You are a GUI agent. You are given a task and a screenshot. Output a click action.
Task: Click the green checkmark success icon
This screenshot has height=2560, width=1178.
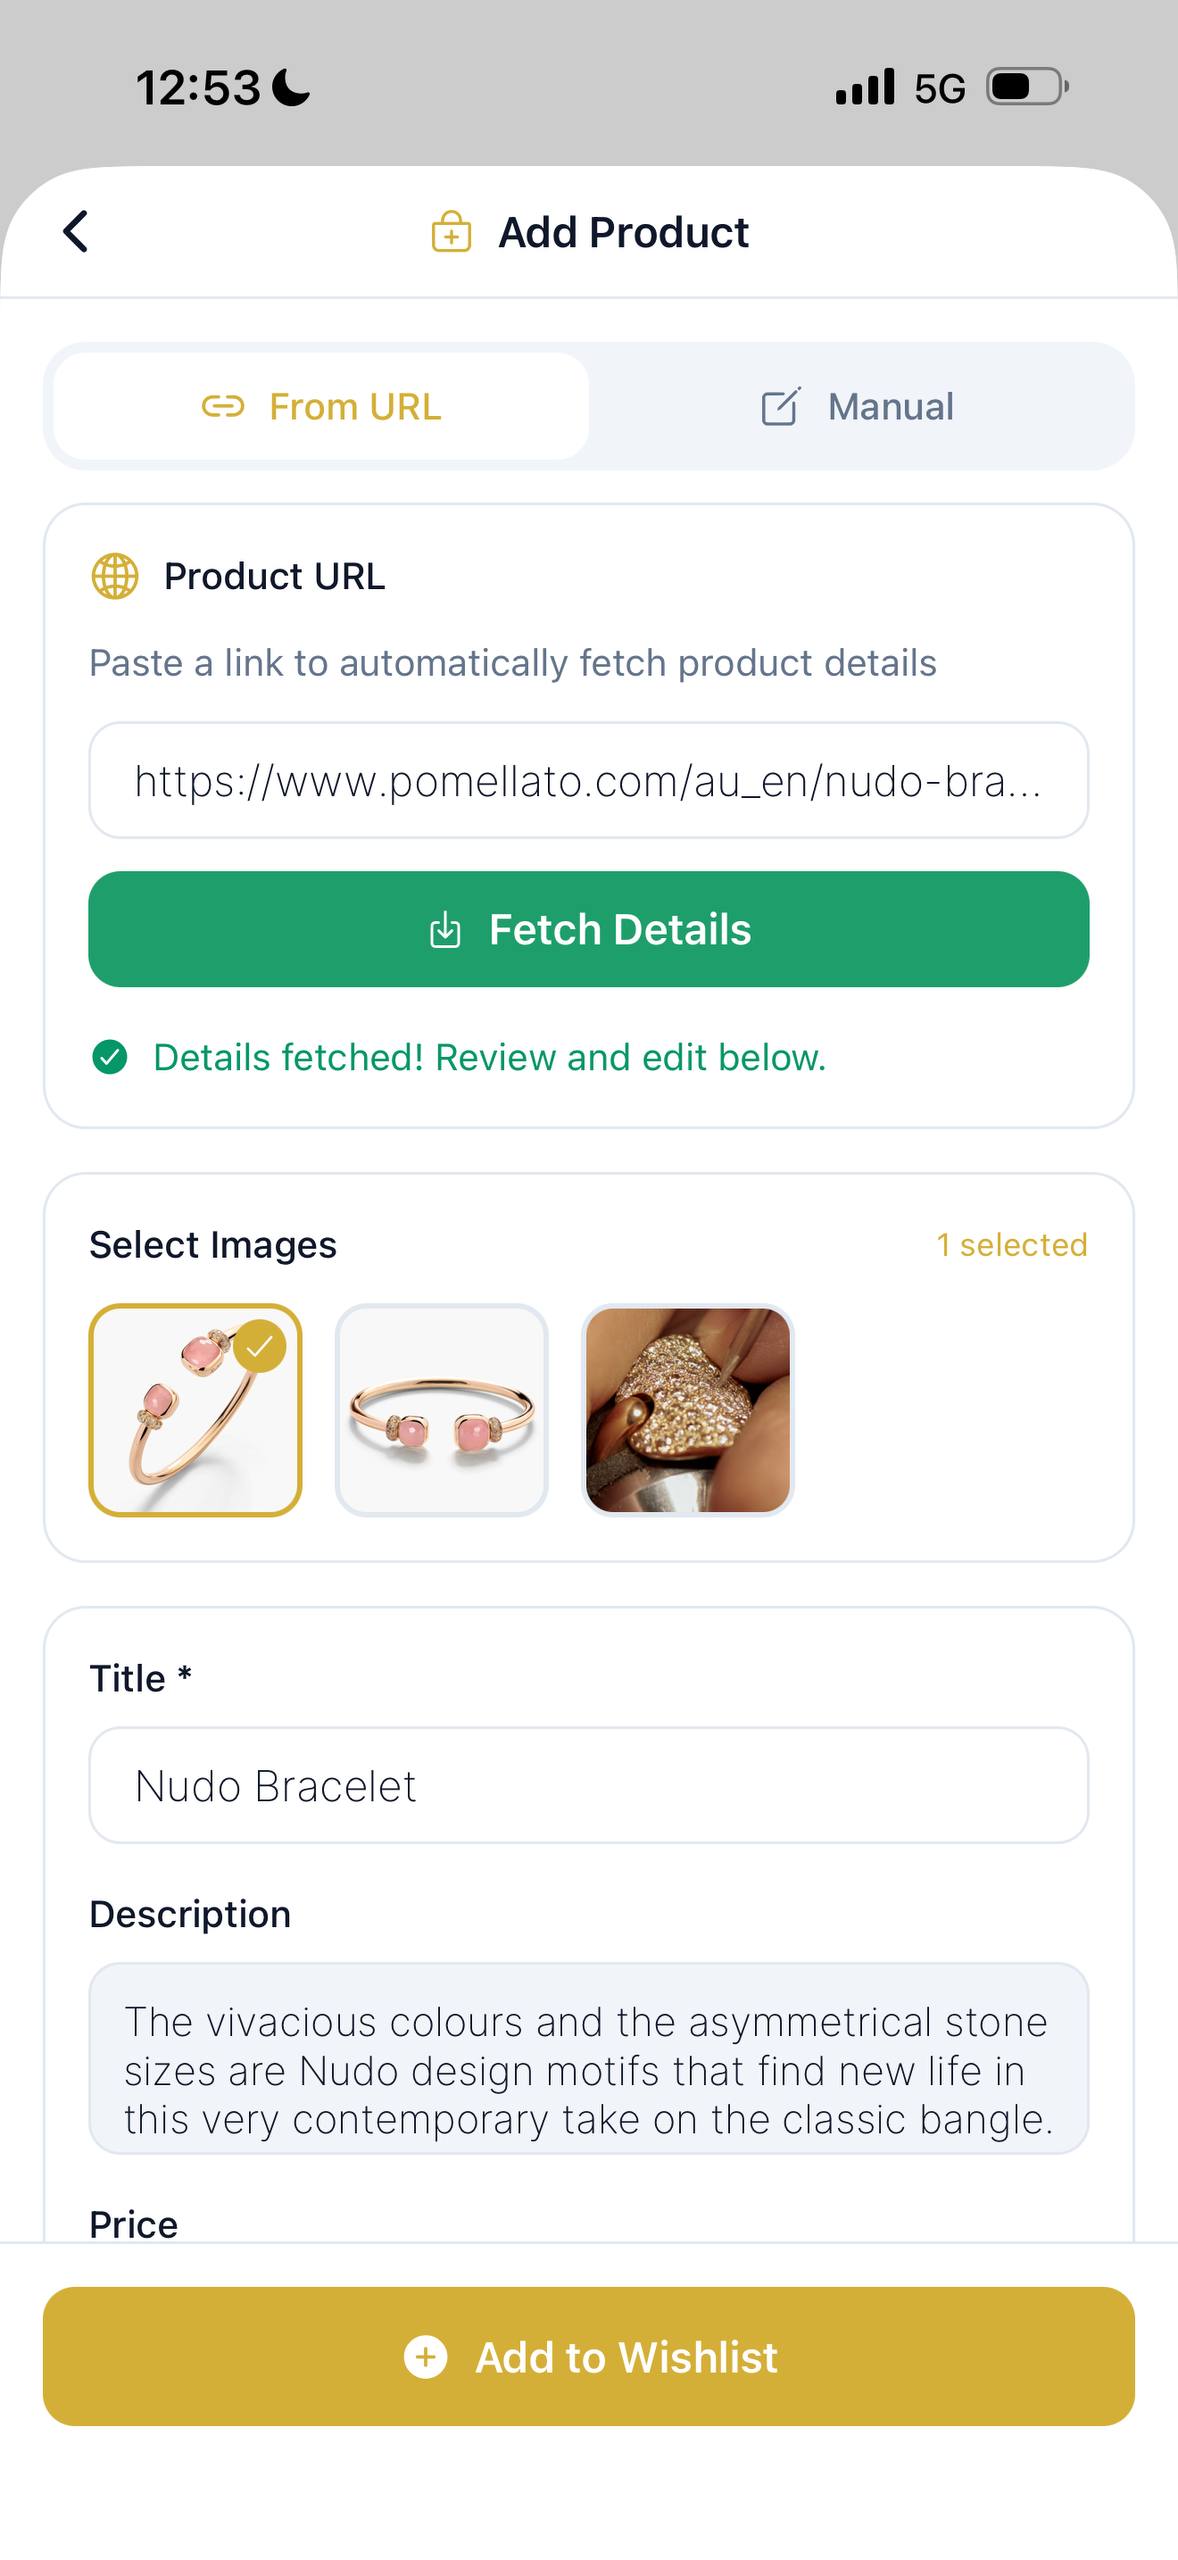tap(112, 1057)
